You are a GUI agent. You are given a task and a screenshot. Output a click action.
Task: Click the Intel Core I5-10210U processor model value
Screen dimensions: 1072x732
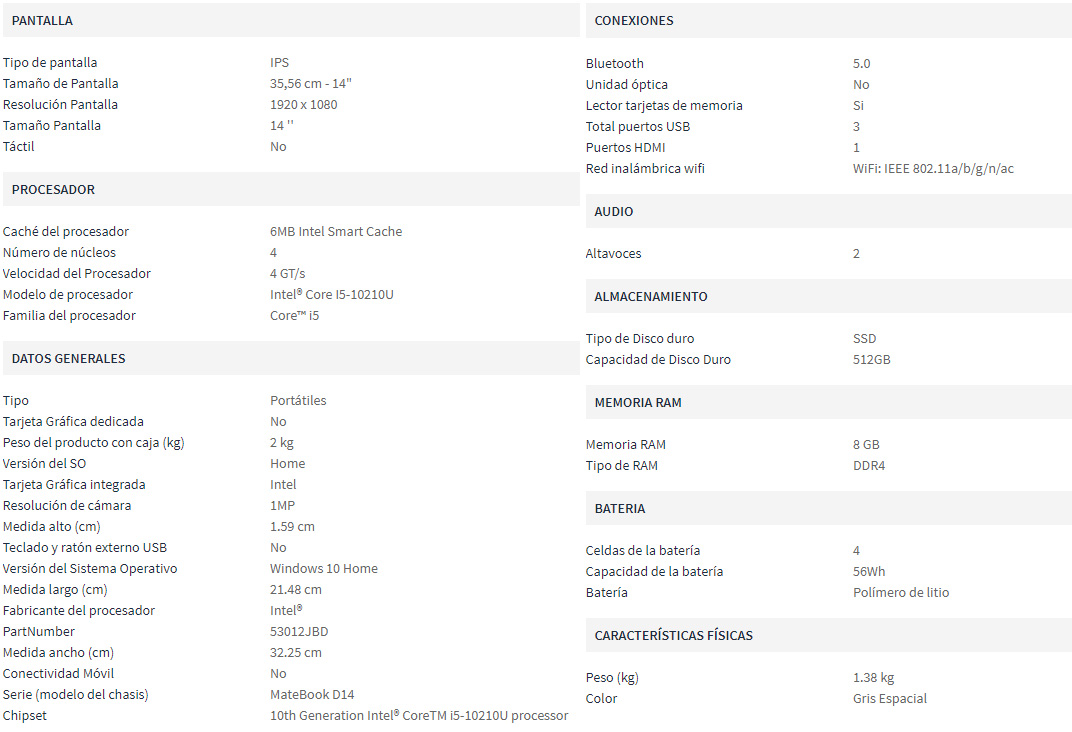[332, 295]
